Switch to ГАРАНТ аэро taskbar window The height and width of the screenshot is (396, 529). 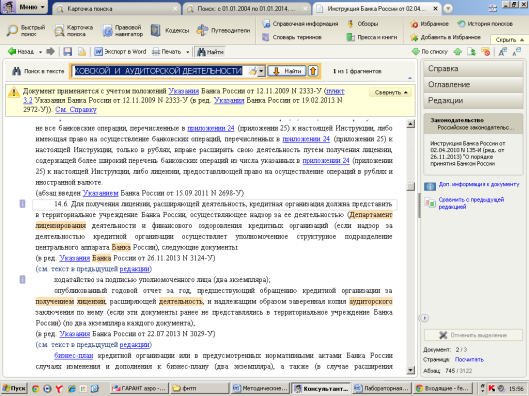(140, 389)
